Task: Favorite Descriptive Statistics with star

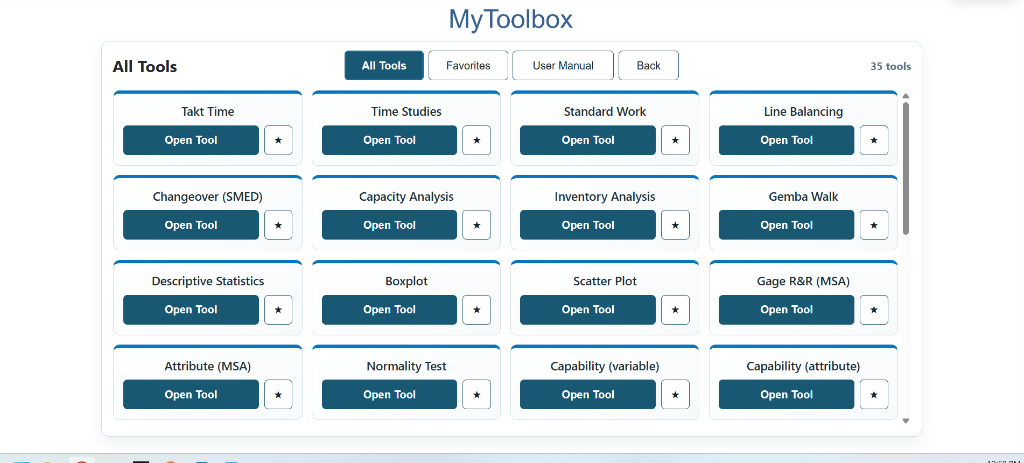Action: click(x=278, y=310)
